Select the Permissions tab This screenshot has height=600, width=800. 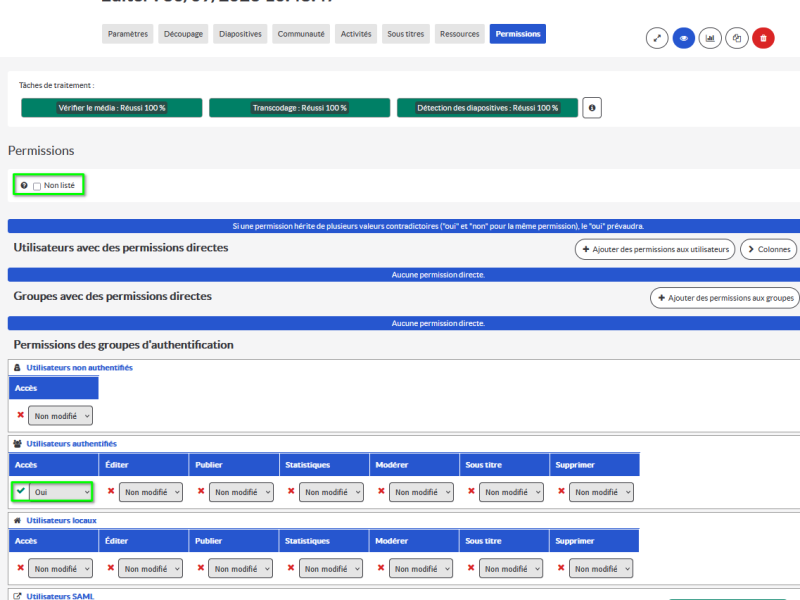point(518,34)
